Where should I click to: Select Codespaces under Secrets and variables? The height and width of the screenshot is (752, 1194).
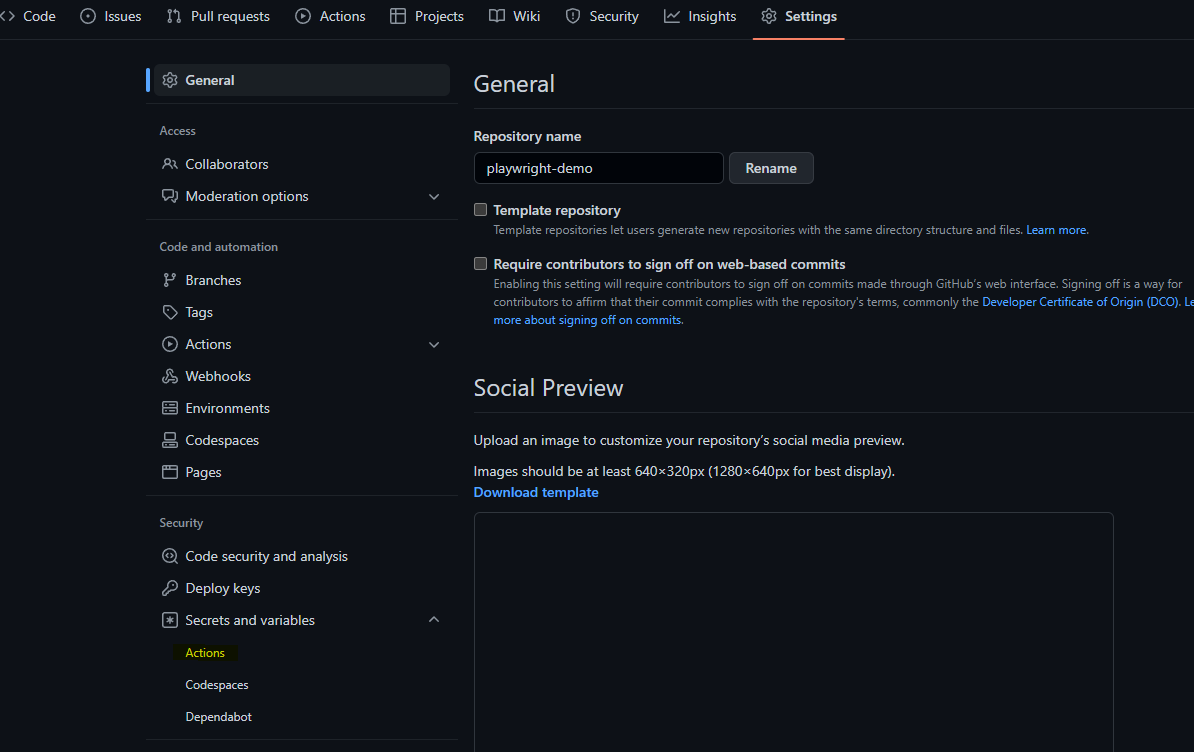[x=217, y=684]
